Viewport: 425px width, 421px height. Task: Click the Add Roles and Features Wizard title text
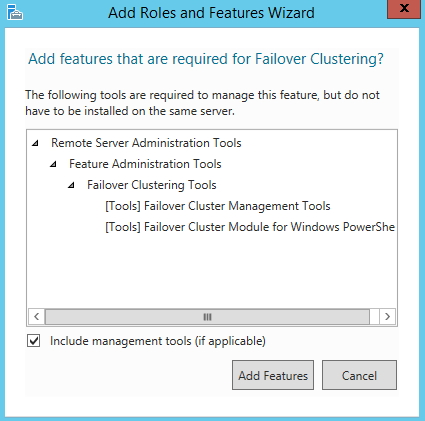pos(211,13)
